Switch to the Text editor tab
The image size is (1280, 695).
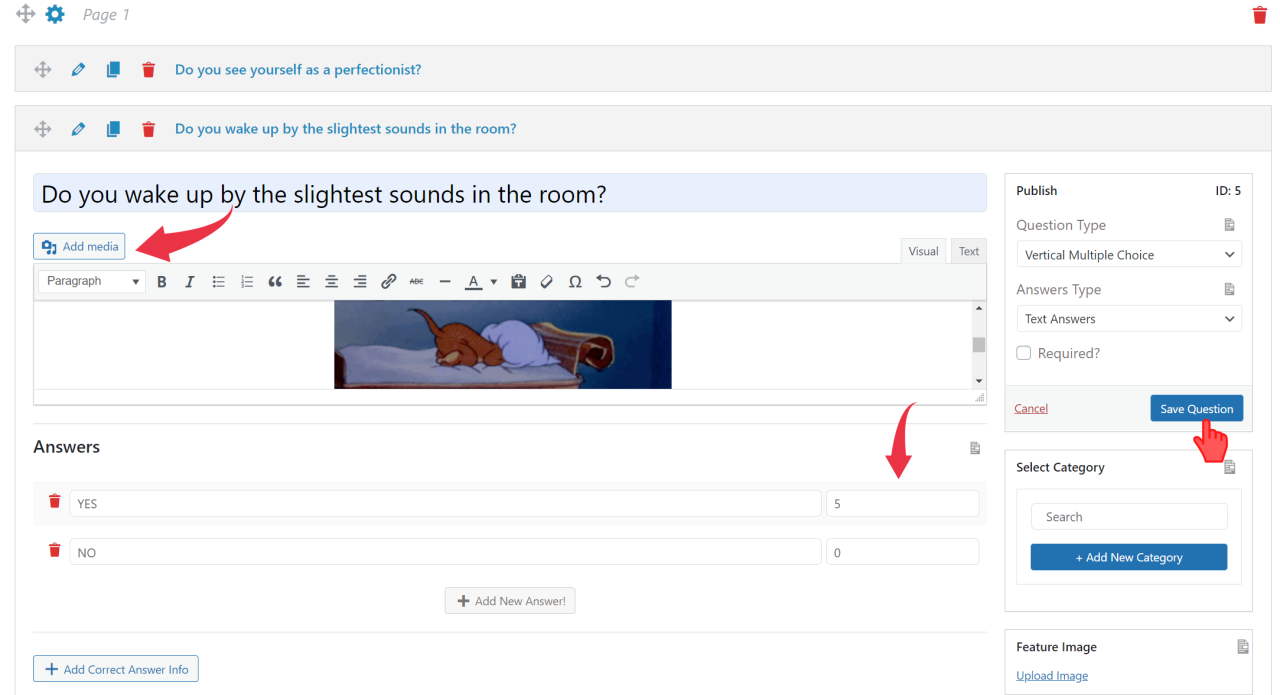pyautogui.click(x=968, y=250)
